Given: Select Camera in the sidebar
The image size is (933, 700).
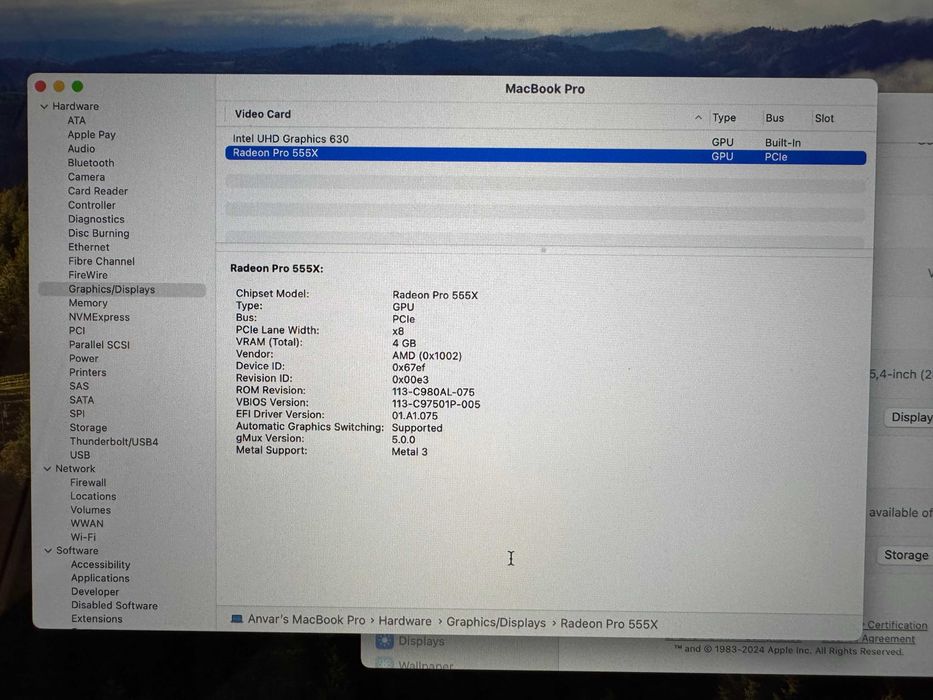Looking at the screenshot, I should click(x=86, y=177).
